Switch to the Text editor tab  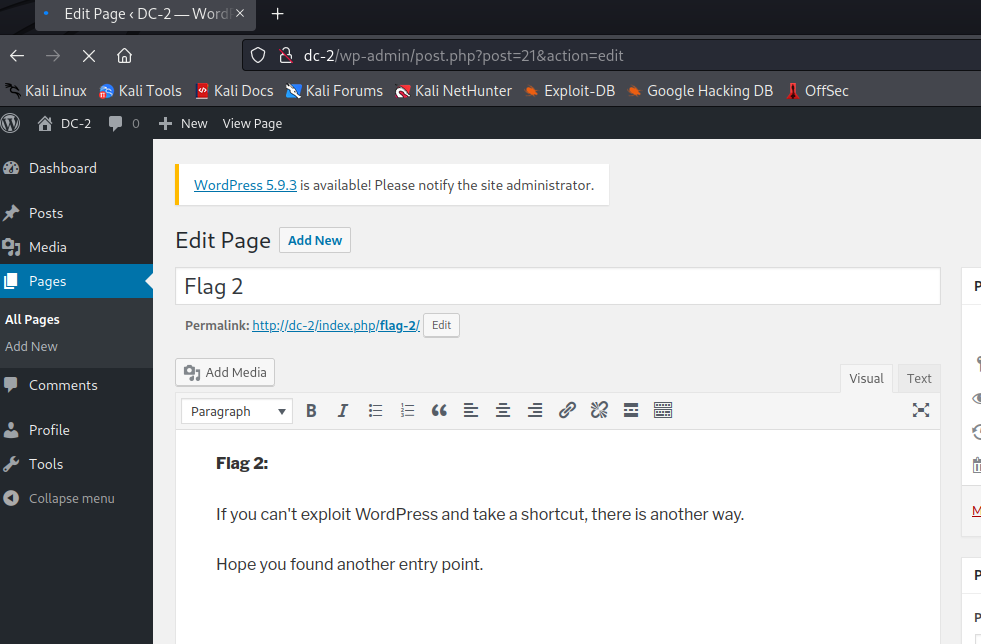coord(918,379)
